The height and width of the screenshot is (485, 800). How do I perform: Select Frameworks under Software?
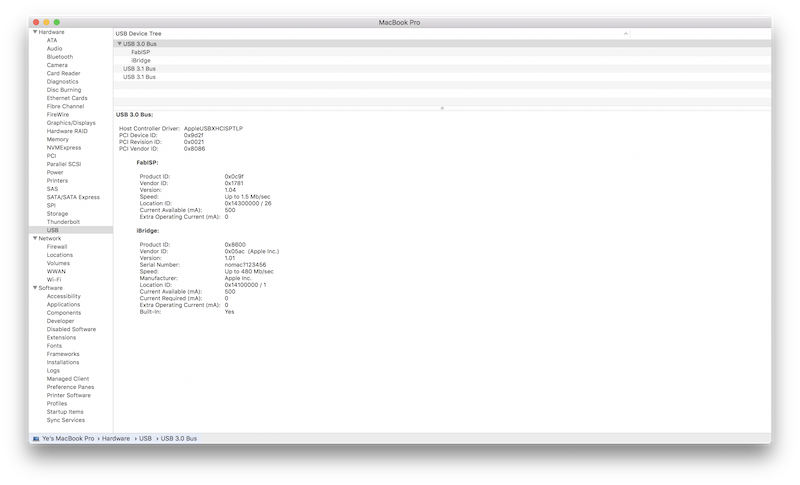pos(63,354)
